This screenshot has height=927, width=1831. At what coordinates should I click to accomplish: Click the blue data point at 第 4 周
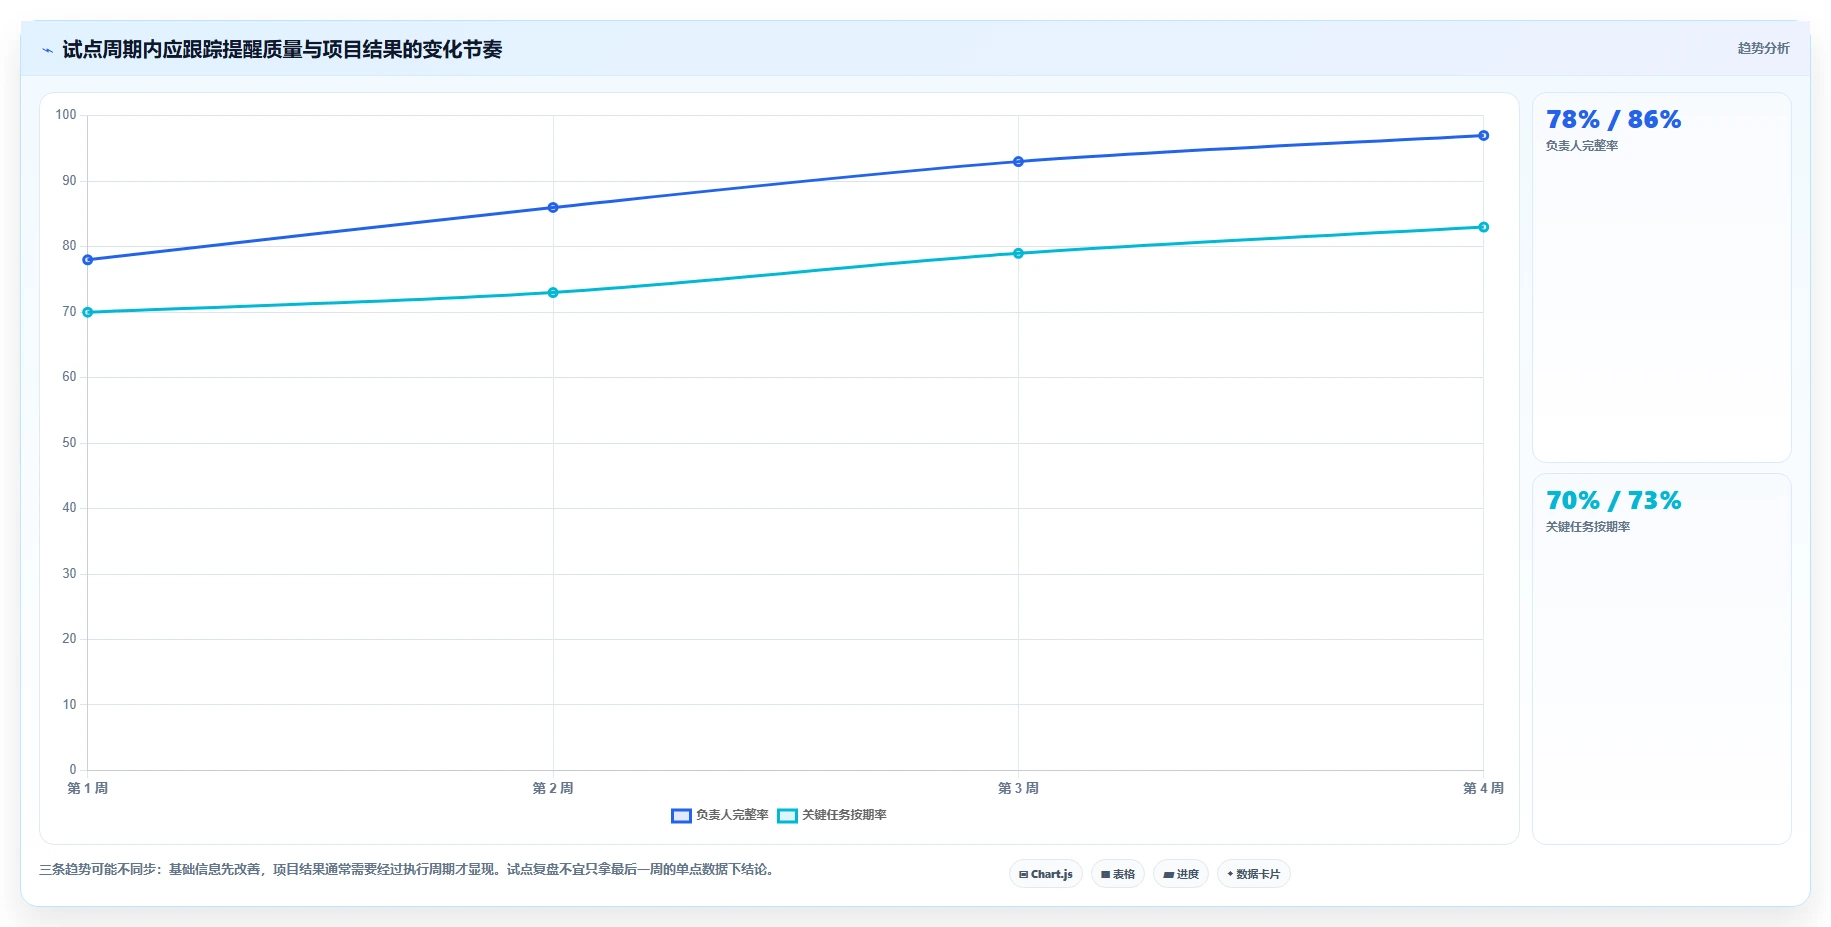point(1483,136)
